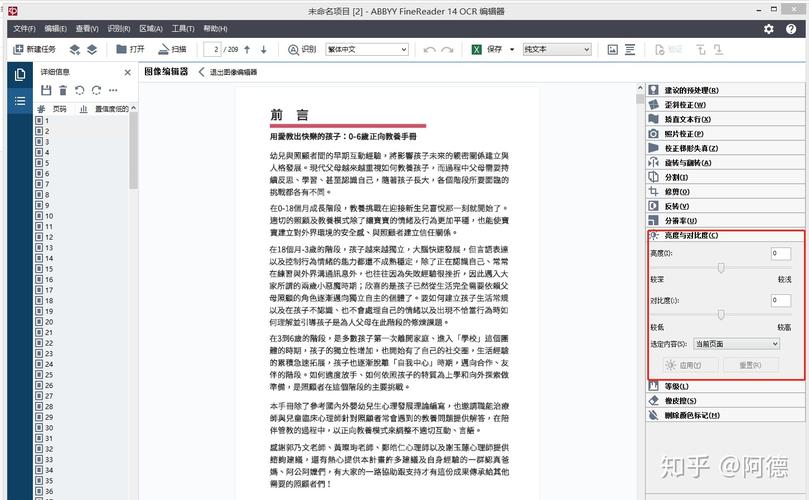This screenshot has width=809, height=500.
Task: Expand the 修剪(O) crop section
Action: (724, 191)
